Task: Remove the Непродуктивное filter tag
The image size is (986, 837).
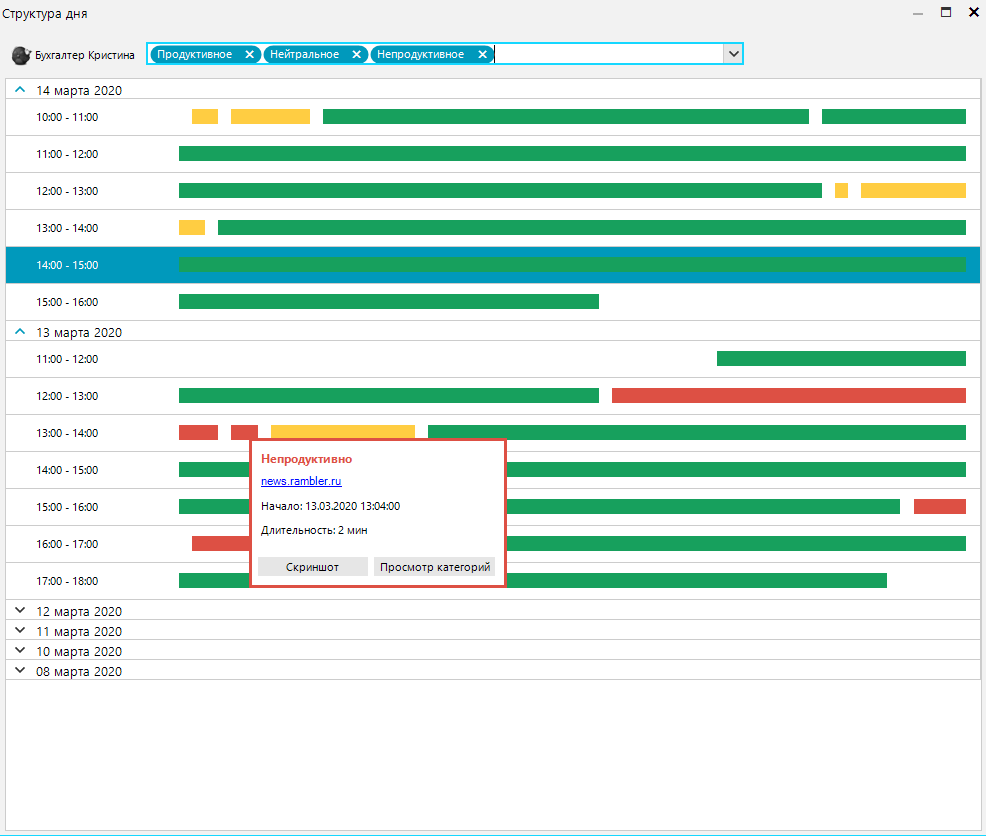Action: [483, 54]
